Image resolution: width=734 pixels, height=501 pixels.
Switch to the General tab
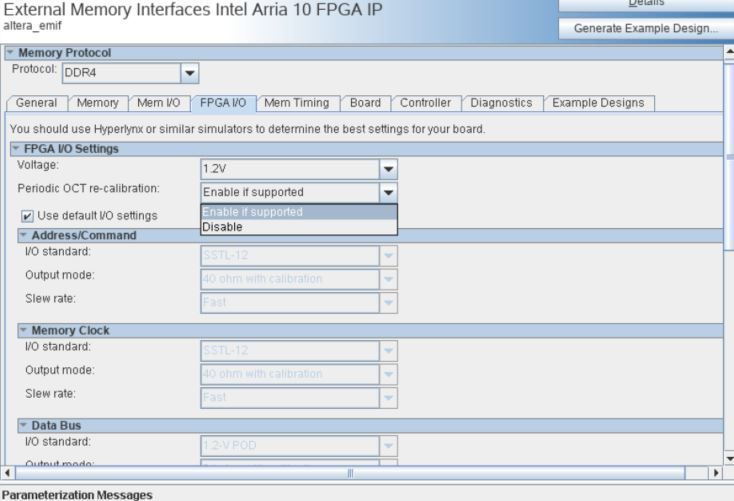[37, 103]
